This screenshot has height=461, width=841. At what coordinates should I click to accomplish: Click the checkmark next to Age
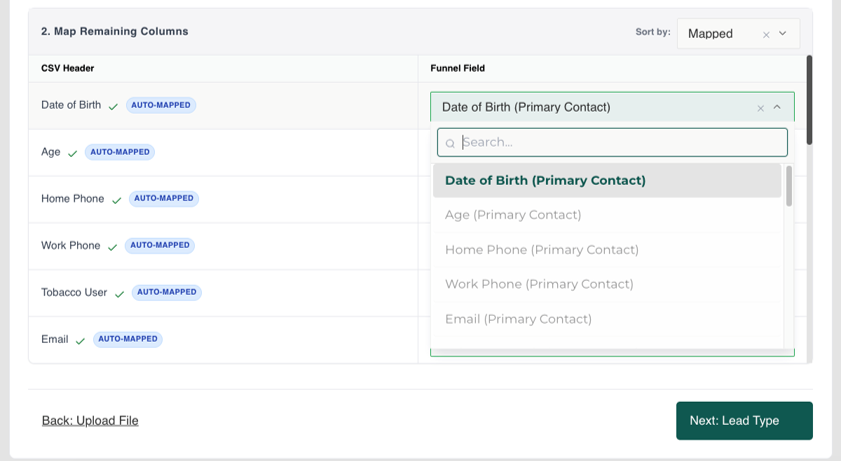point(72,154)
